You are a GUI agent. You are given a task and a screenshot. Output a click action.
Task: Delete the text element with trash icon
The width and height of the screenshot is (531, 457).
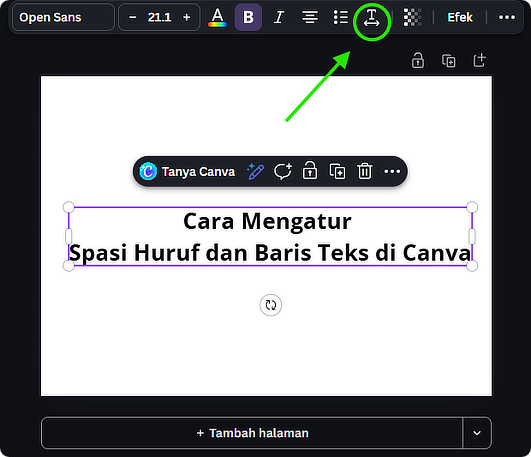(x=365, y=171)
